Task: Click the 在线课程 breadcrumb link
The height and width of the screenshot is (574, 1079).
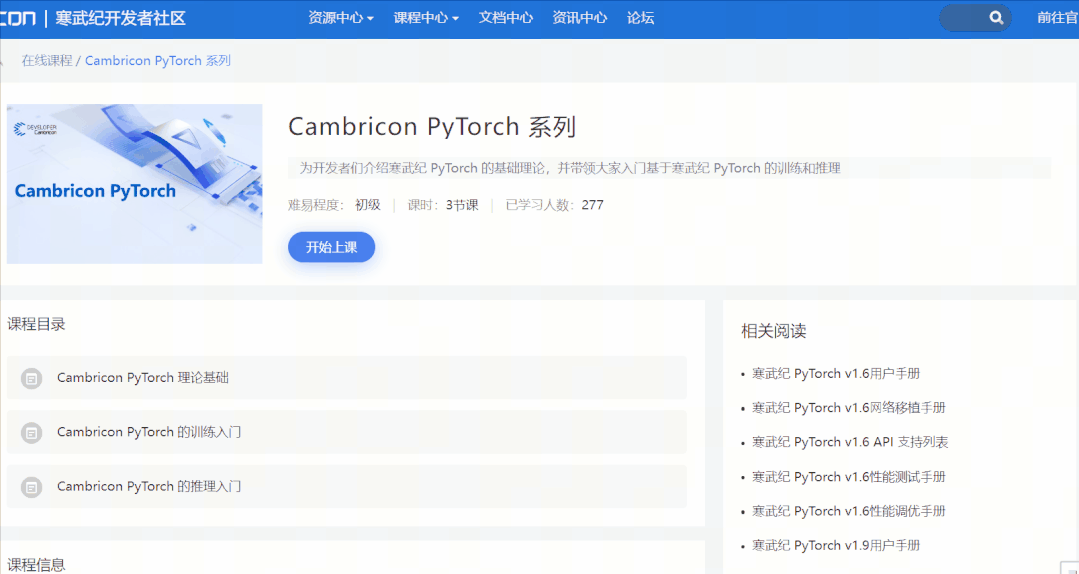Action: coord(47,61)
